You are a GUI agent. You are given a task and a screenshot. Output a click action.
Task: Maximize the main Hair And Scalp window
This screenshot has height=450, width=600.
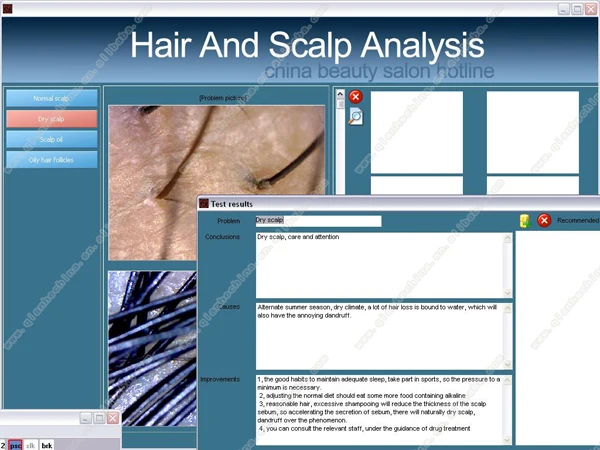(577, 9)
